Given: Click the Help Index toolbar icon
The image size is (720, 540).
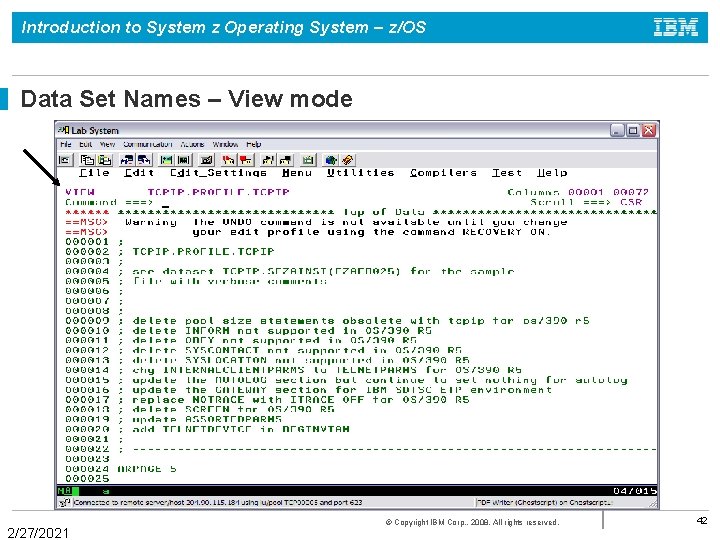Looking at the screenshot, I should pos(348,160).
